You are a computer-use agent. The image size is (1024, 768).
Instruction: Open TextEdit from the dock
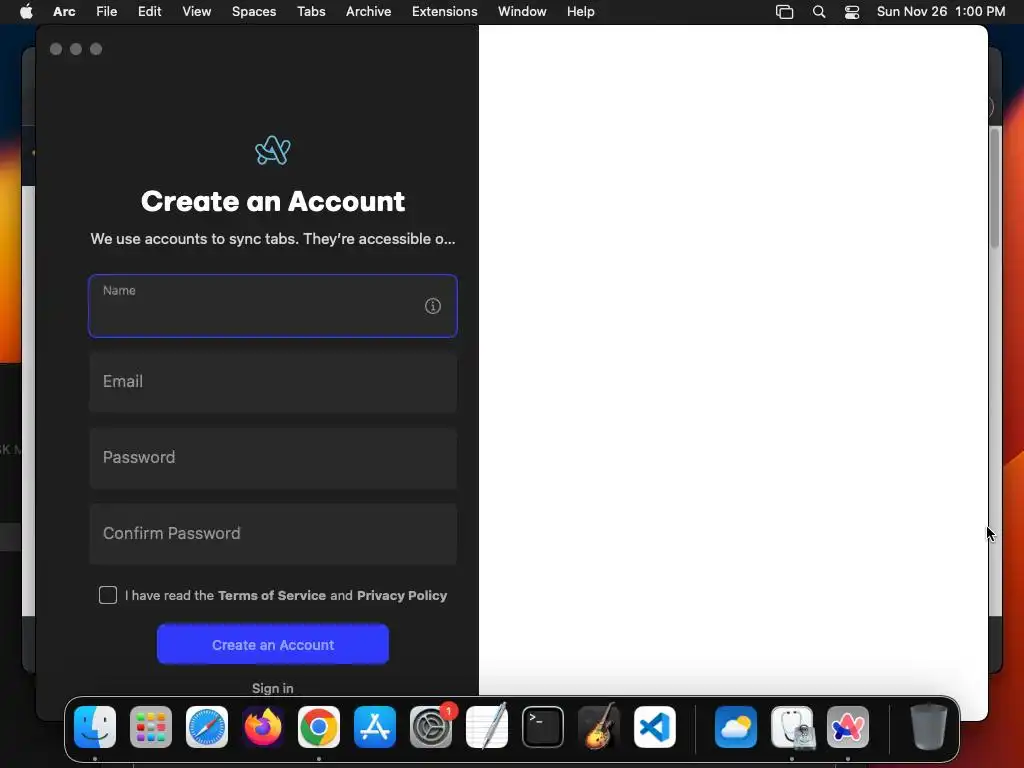(487, 726)
